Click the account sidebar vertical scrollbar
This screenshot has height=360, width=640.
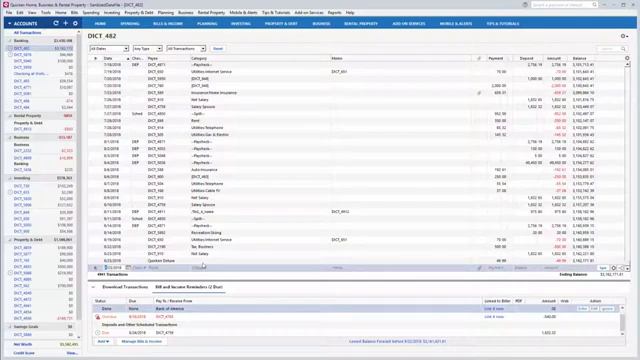79,184
